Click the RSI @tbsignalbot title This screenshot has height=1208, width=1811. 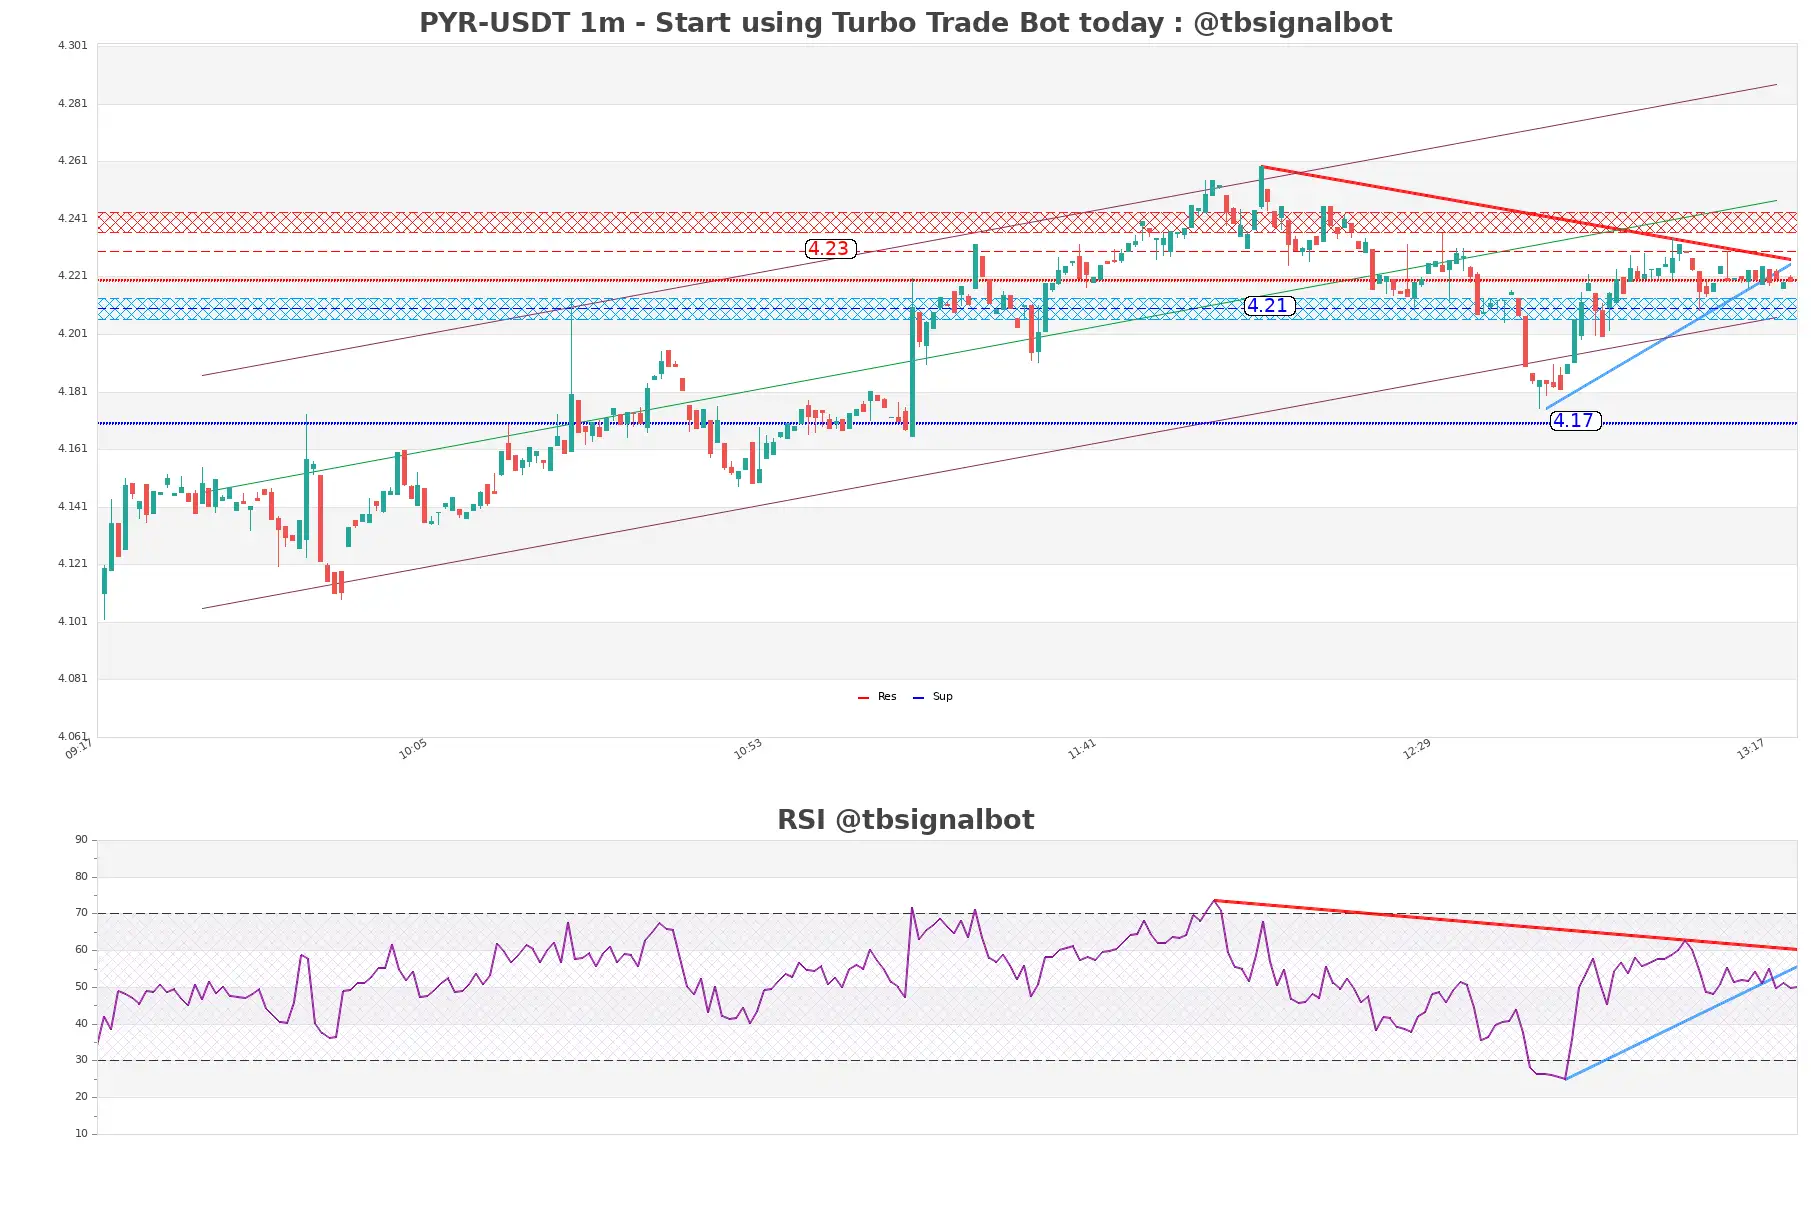pos(905,819)
